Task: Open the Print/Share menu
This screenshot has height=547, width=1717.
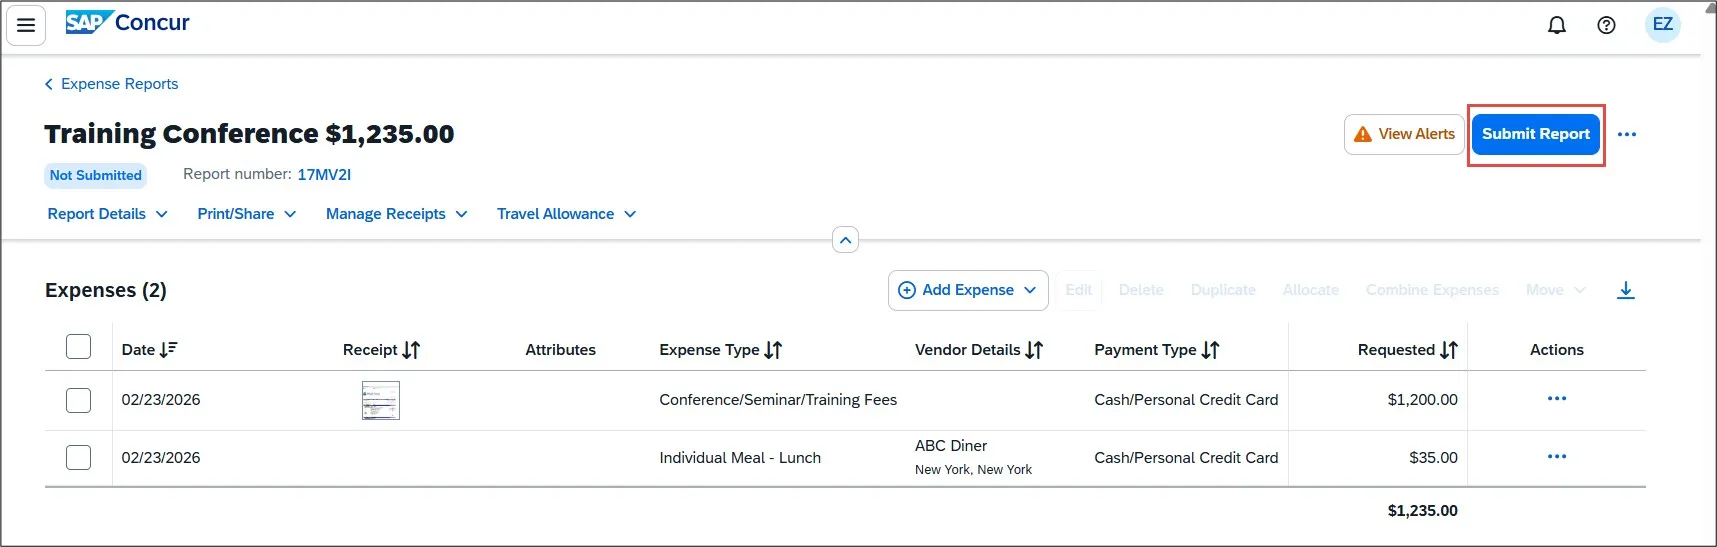Action: tap(247, 214)
